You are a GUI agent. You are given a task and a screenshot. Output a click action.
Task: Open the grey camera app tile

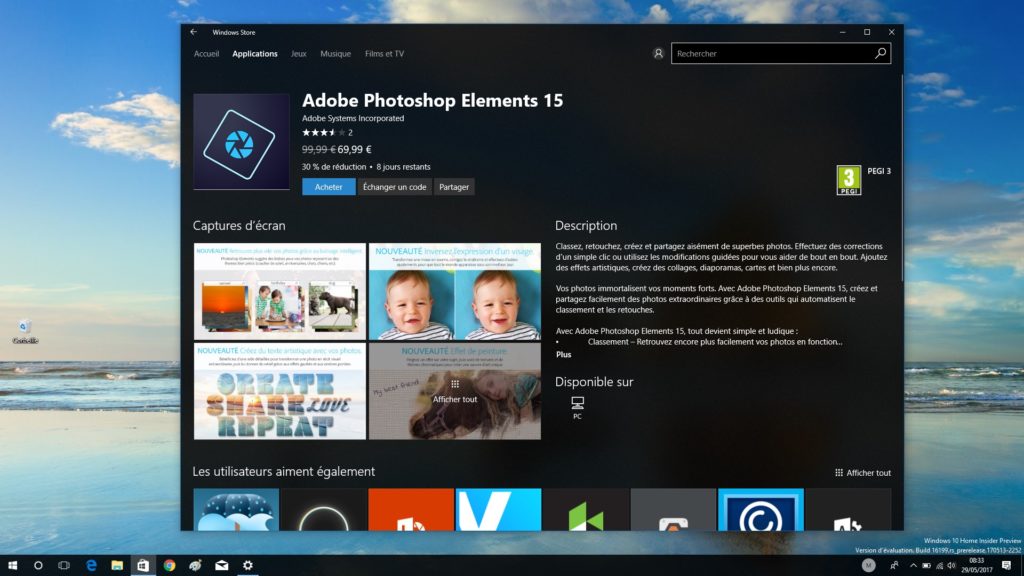(673, 509)
